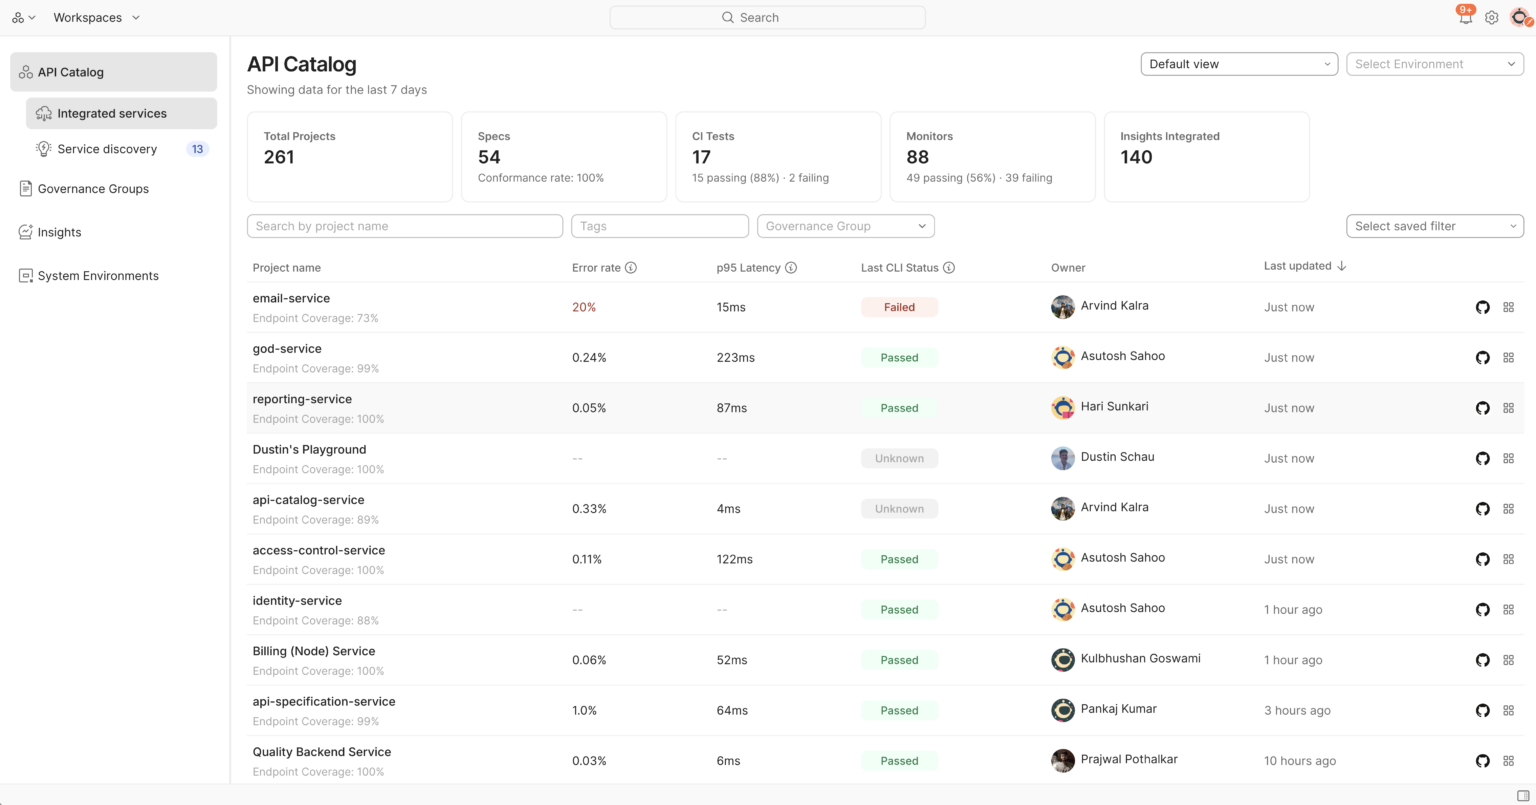
Task: Open GitHub icon for reporting-service
Action: pyautogui.click(x=1482, y=408)
